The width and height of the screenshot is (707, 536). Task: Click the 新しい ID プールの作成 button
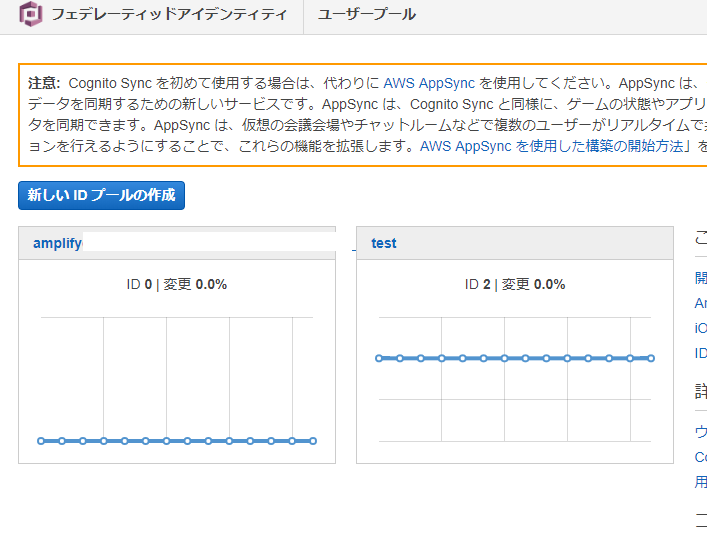pos(101,195)
